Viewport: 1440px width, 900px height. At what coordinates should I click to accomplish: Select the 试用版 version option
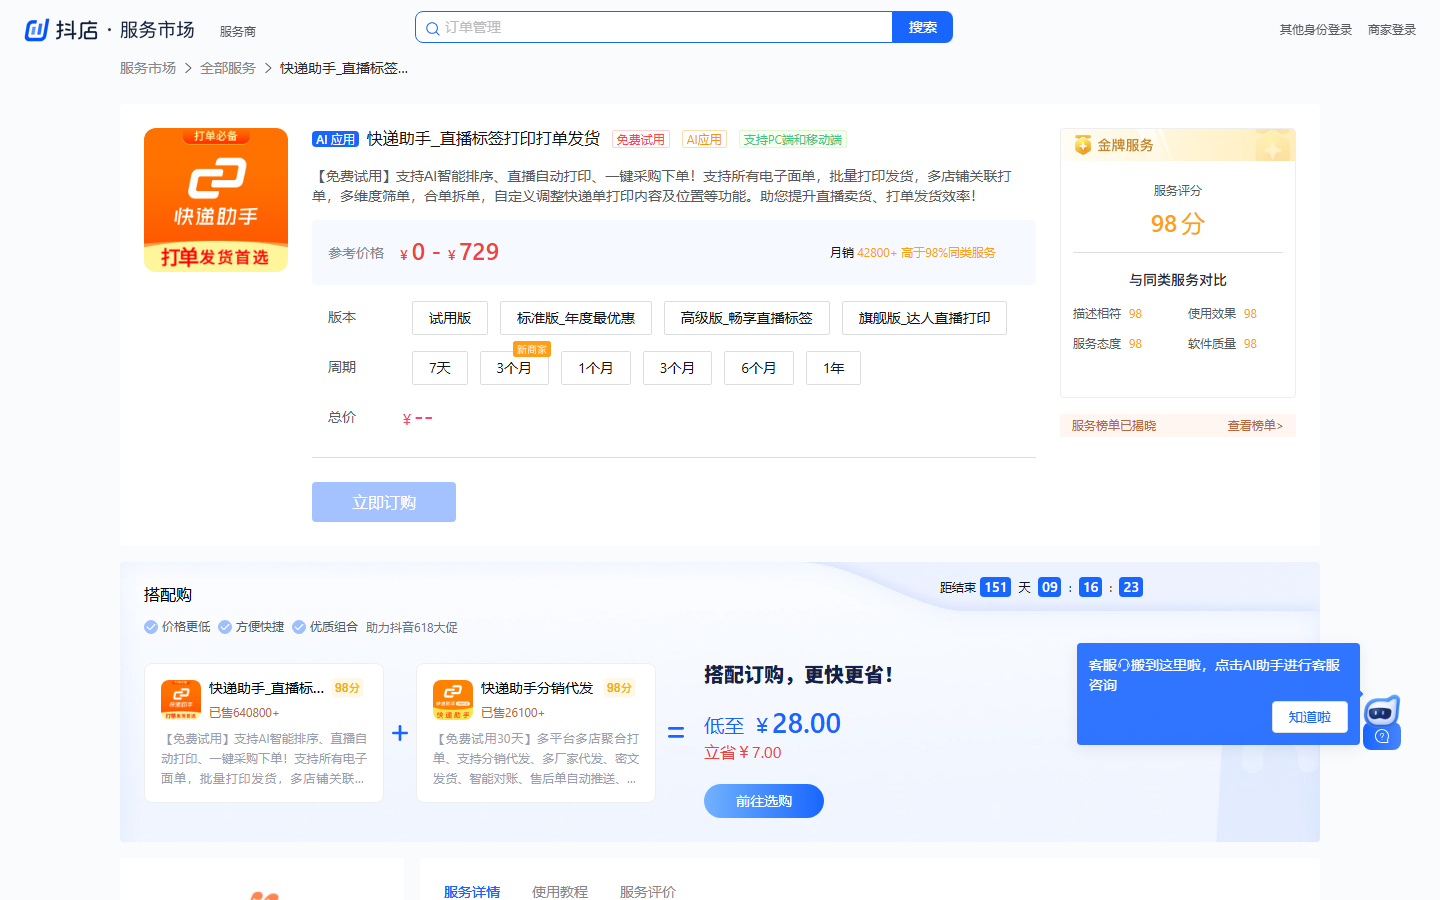[450, 318]
